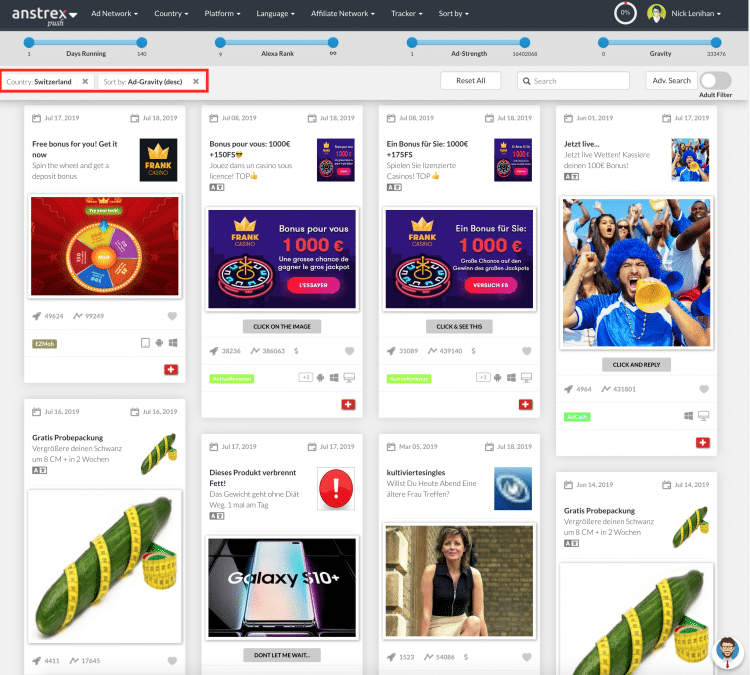This screenshot has height=675, width=750.
Task: Click the Frank Casino small icon thumbnail
Action: tap(158, 160)
